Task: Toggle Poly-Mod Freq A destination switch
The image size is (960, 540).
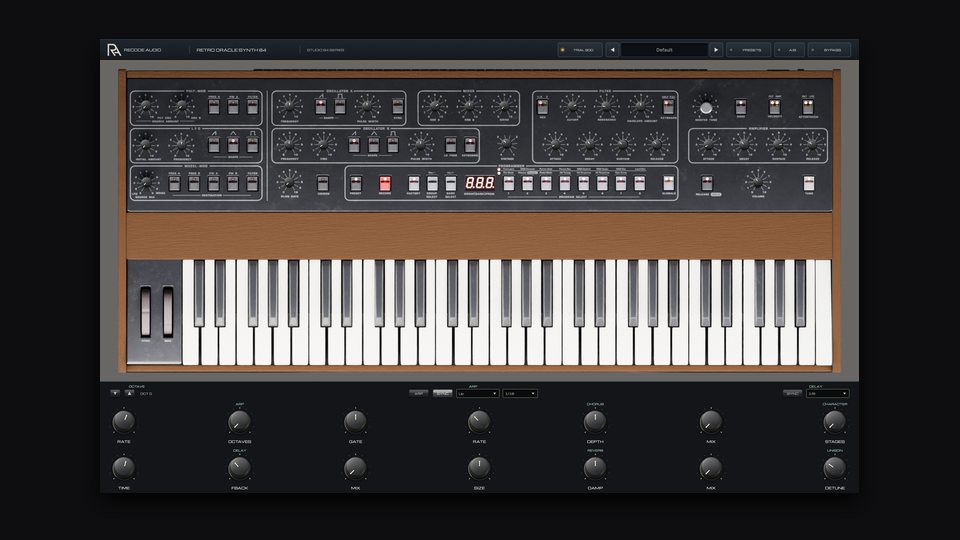Action: click(x=214, y=107)
